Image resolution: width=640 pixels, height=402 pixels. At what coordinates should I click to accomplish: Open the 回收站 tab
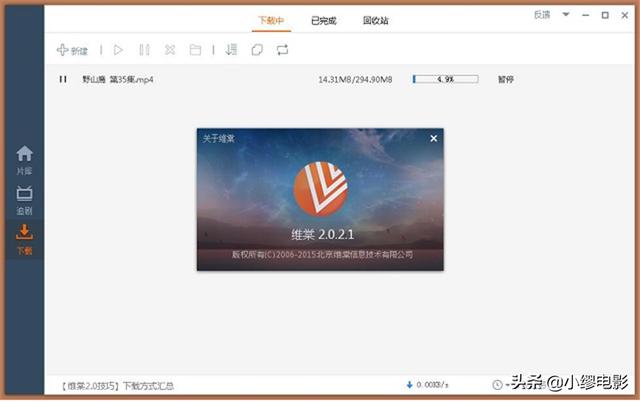pos(376,20)
